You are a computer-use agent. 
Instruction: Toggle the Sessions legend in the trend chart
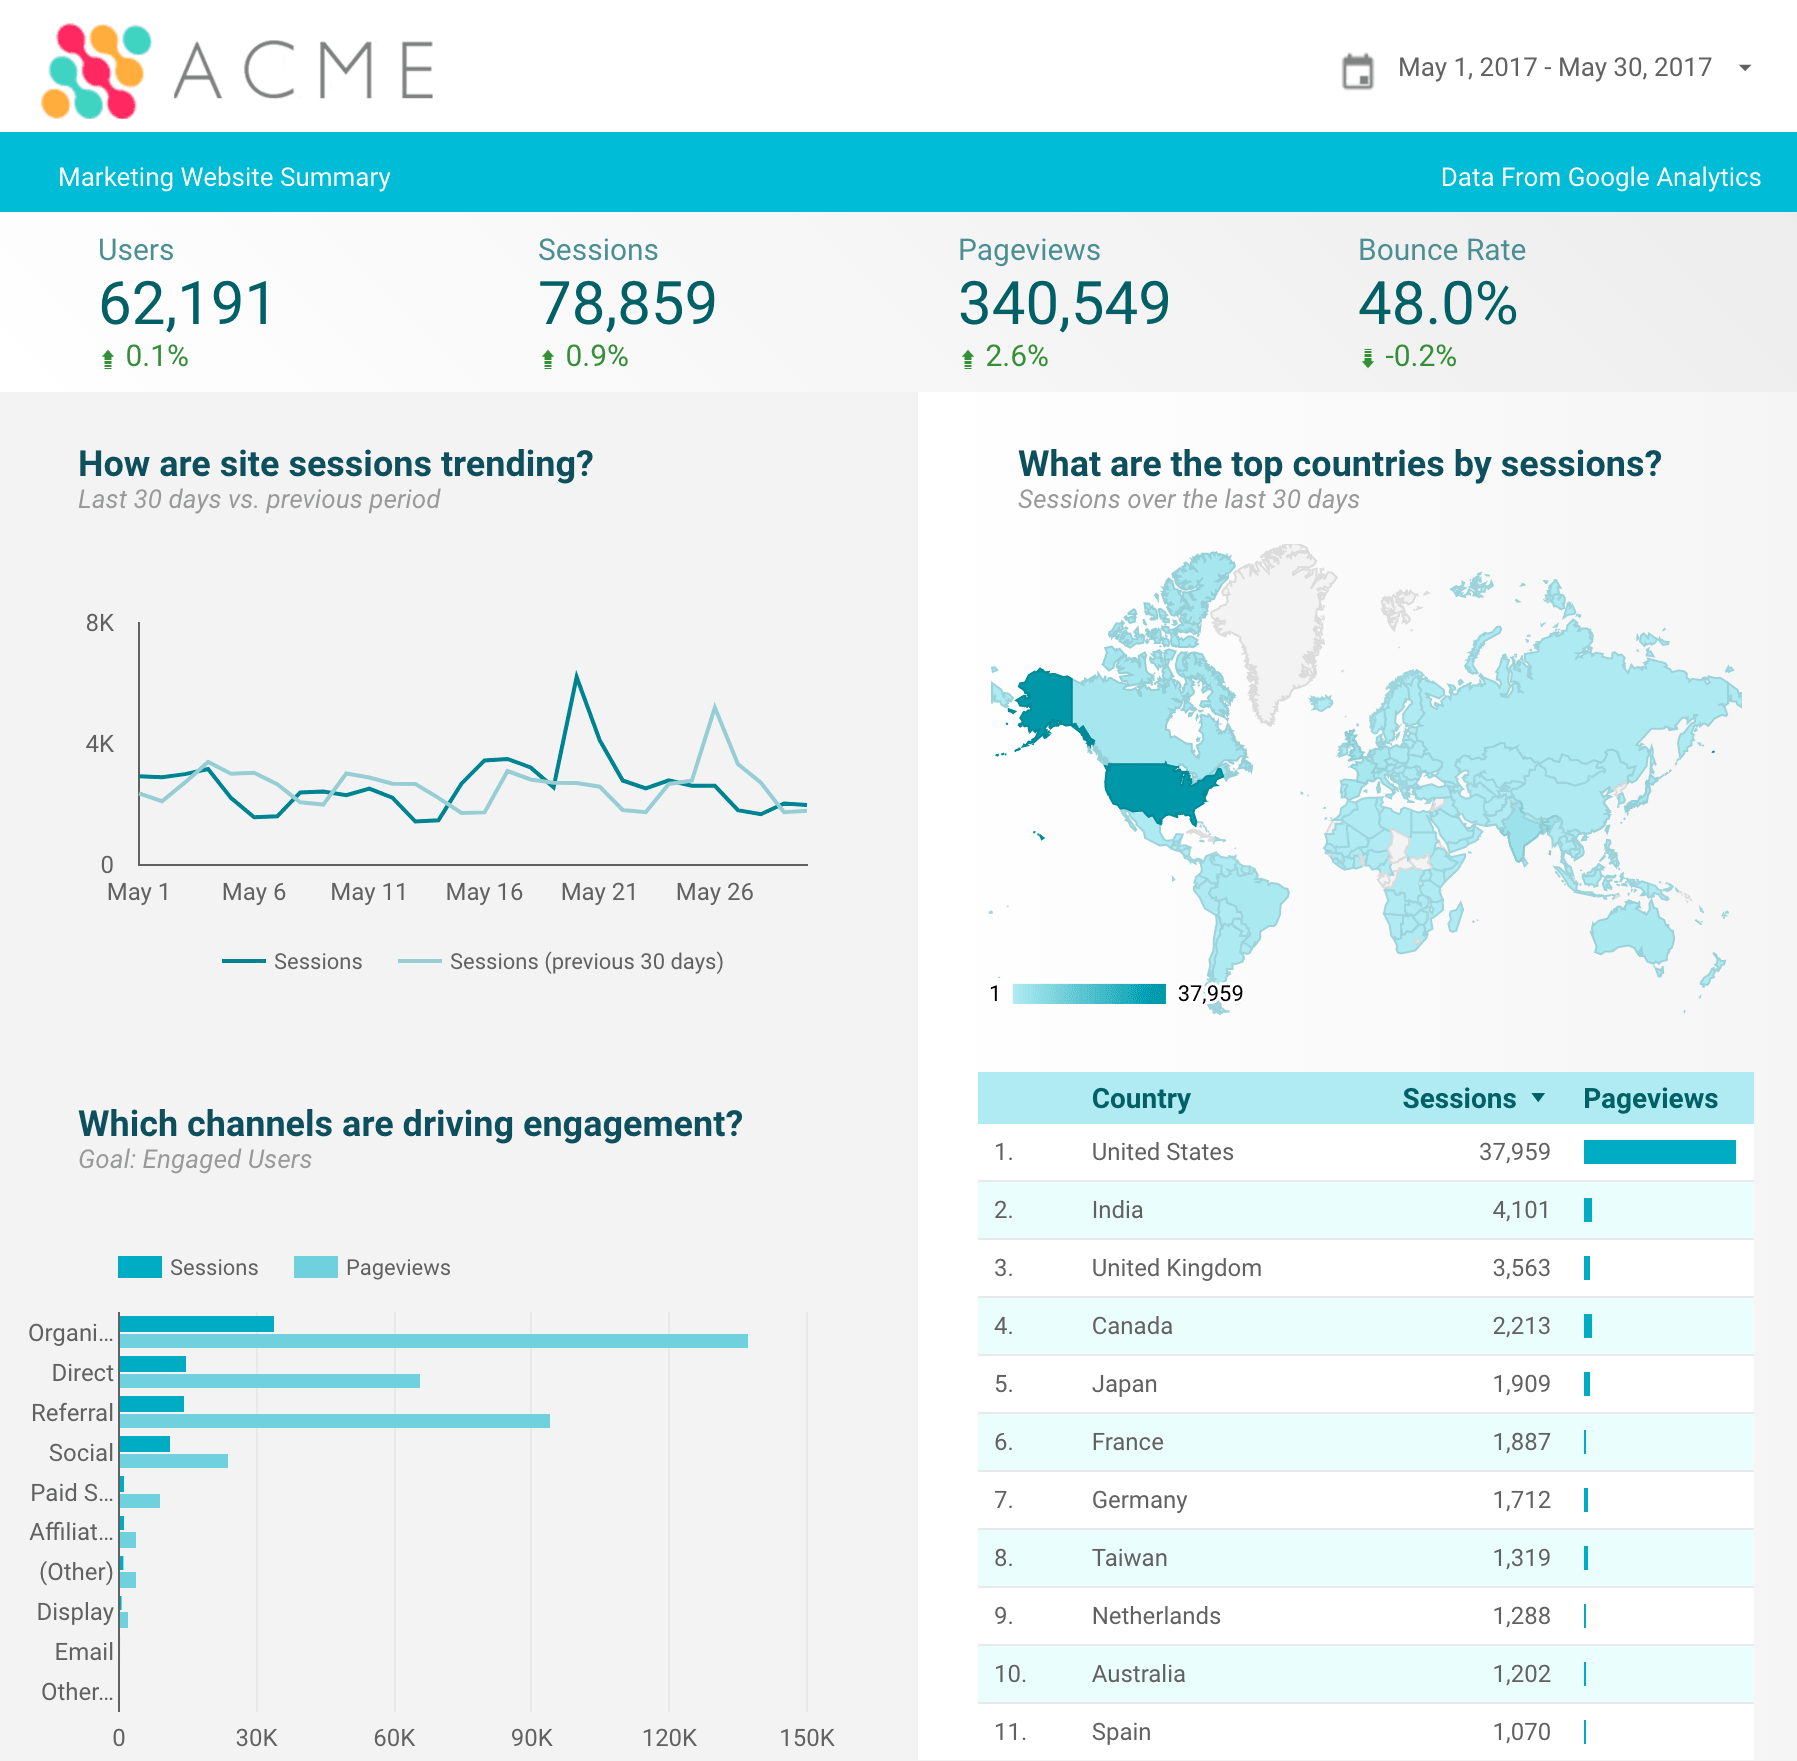pyautogui.click(x=292, y=961)
